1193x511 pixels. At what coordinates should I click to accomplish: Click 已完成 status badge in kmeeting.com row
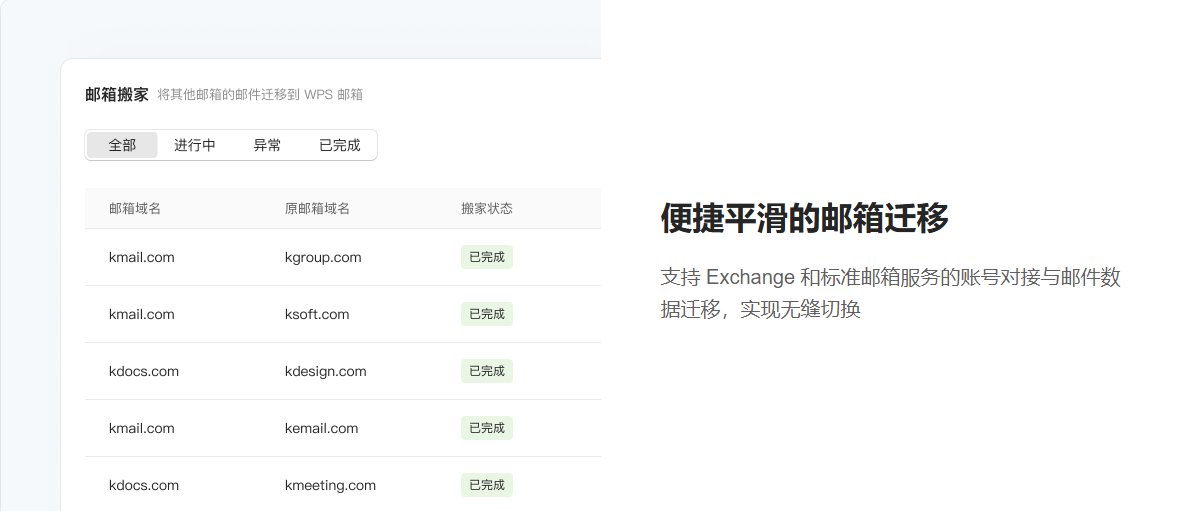(x=487, y=485)
